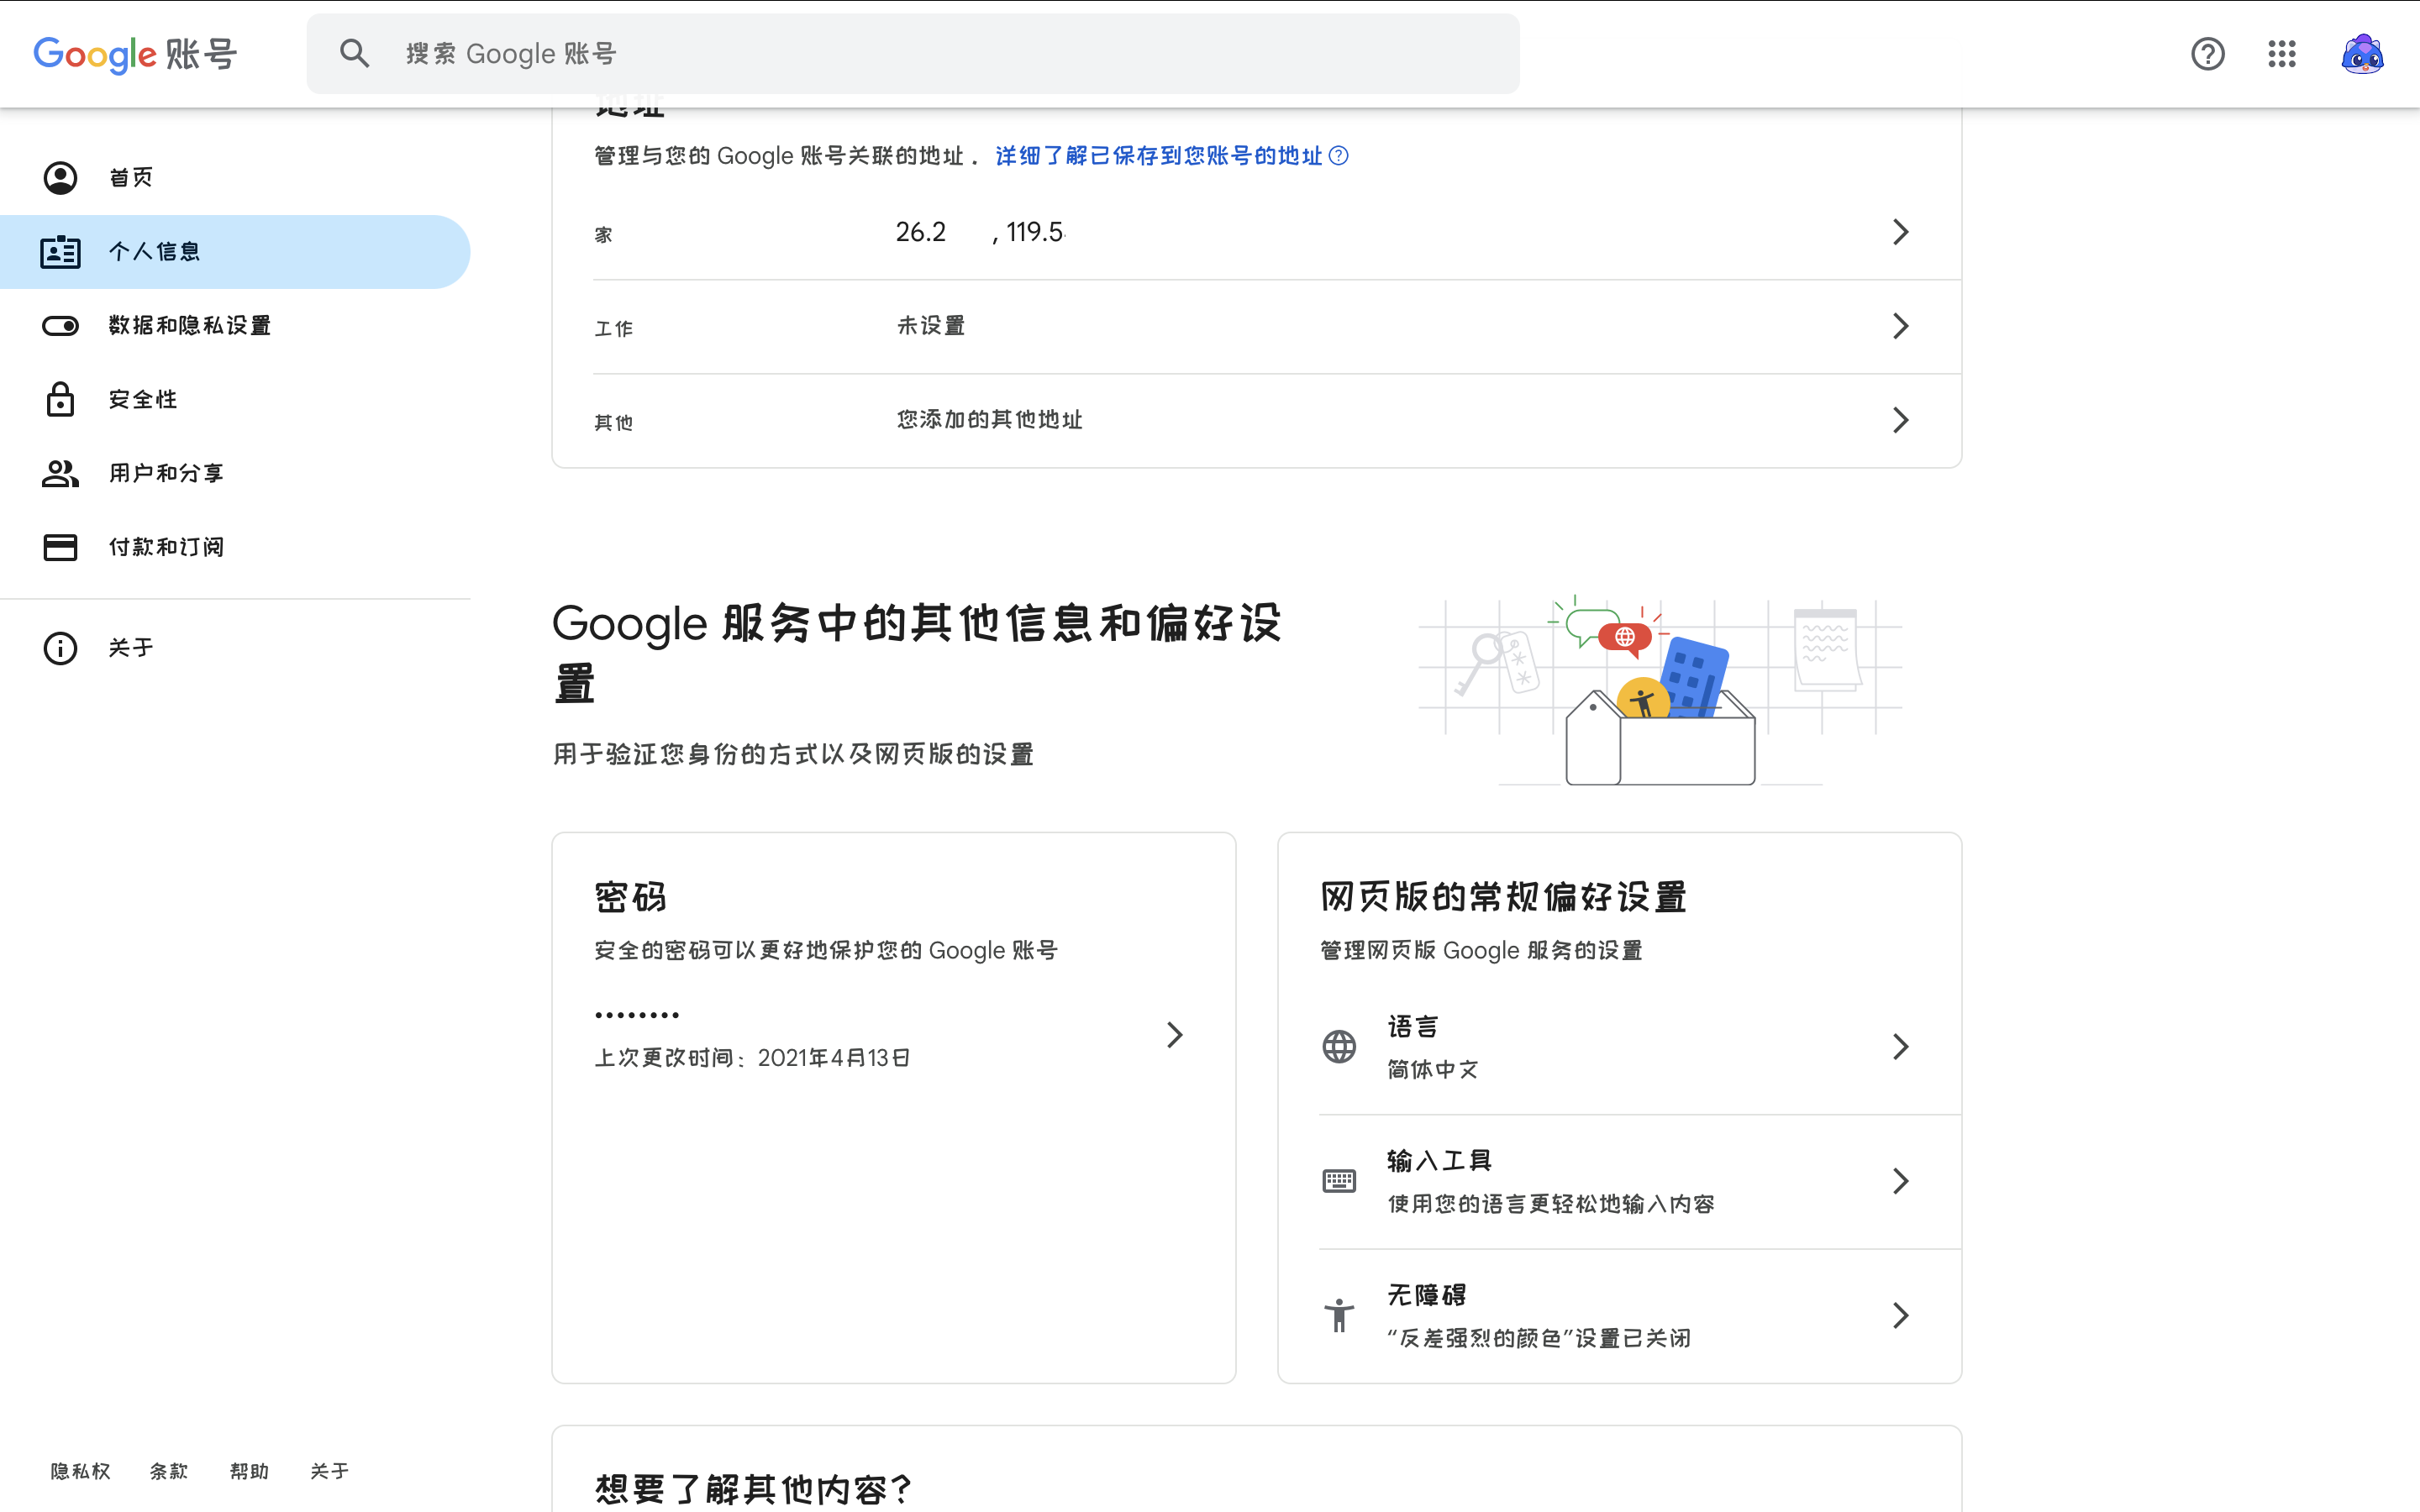Click 上次更改时间 password date text
The height and width of the screenshot is (1512, 2420).
click(x=752, y=1058)
